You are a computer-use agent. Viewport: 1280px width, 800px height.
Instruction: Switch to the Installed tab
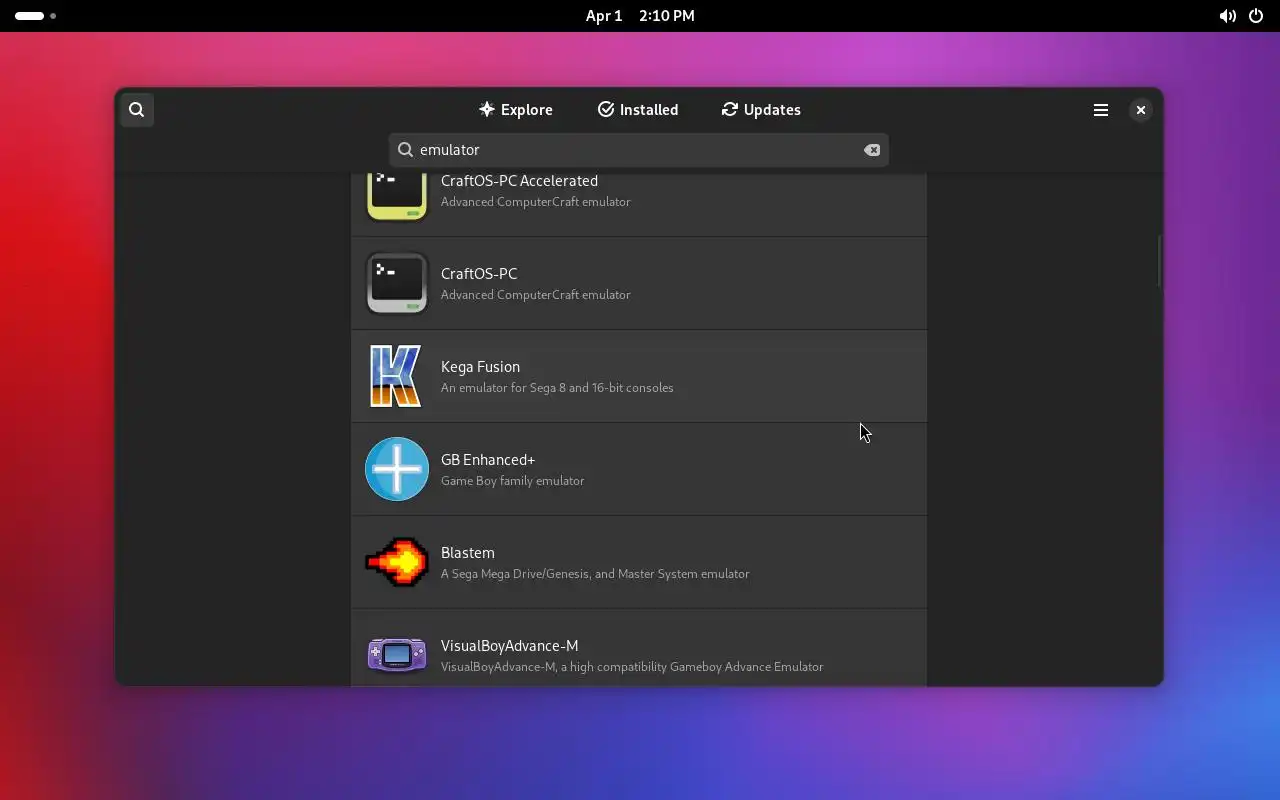[x=638, y=110]
